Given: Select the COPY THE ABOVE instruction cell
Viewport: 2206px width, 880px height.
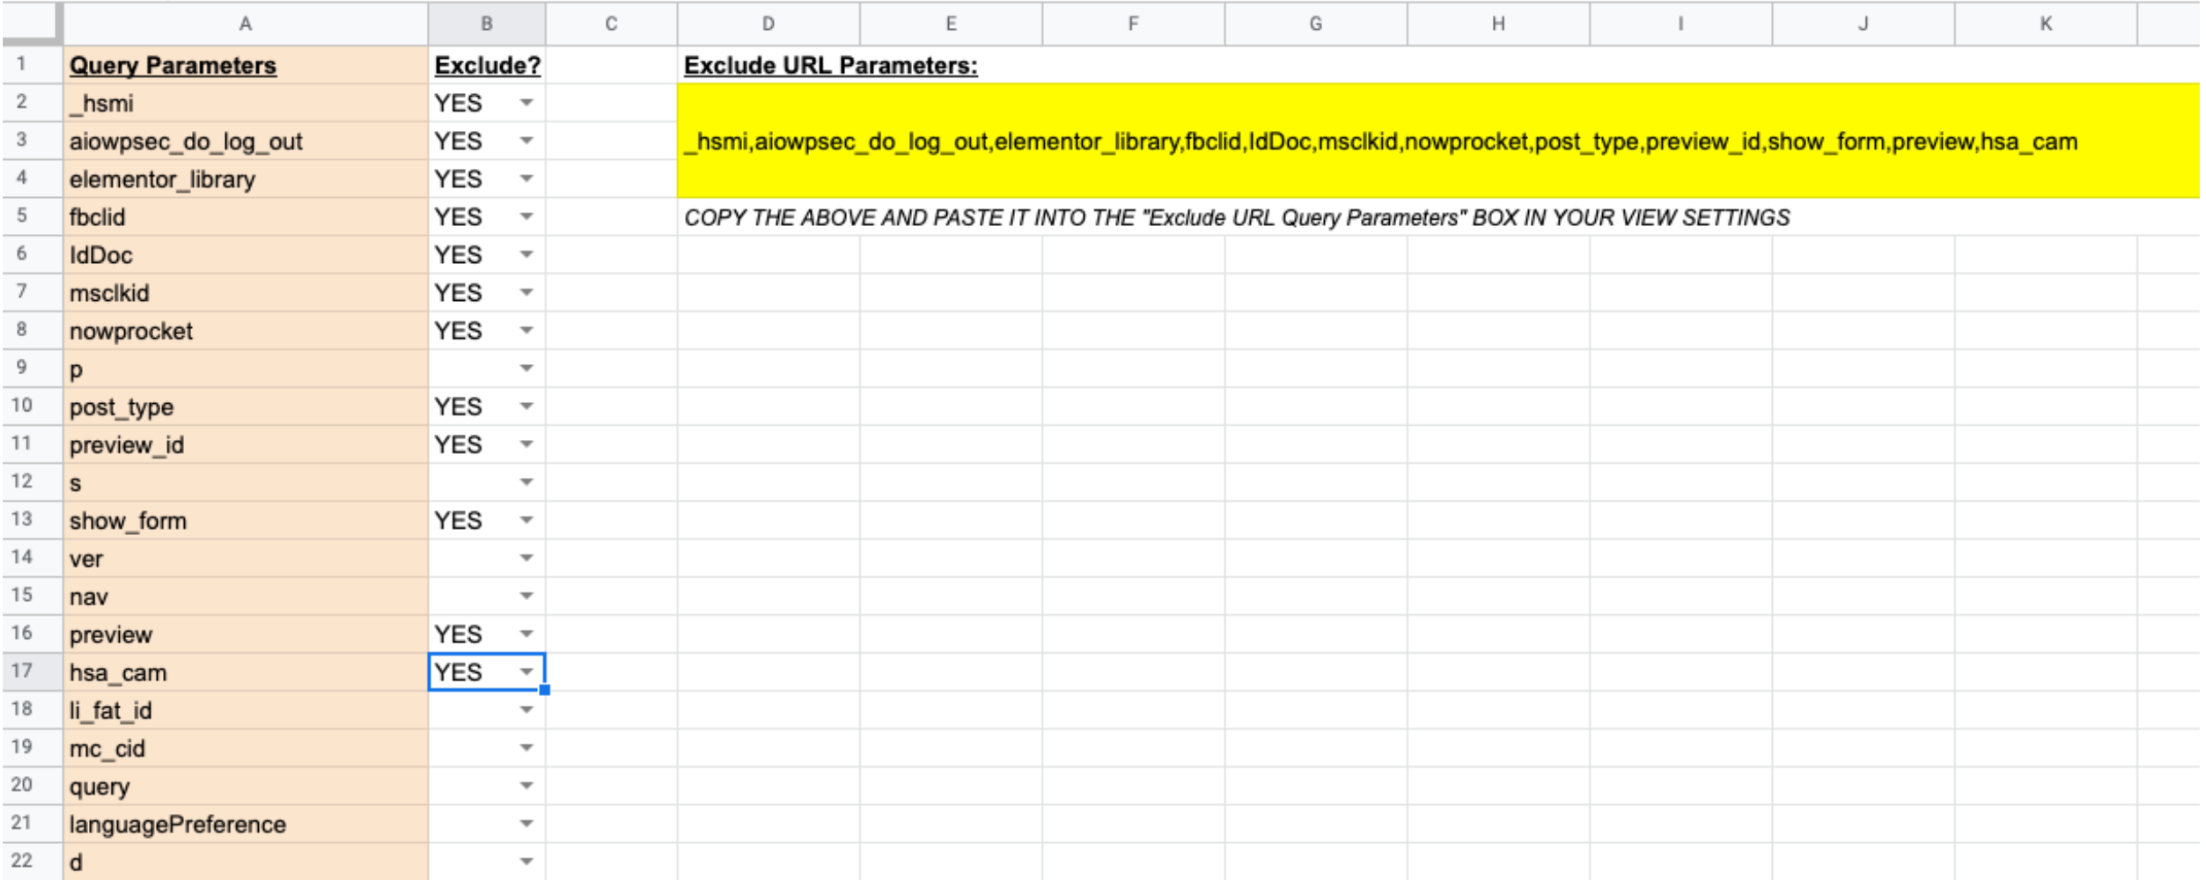Looking at the screenshot, I should (1237, 217).
